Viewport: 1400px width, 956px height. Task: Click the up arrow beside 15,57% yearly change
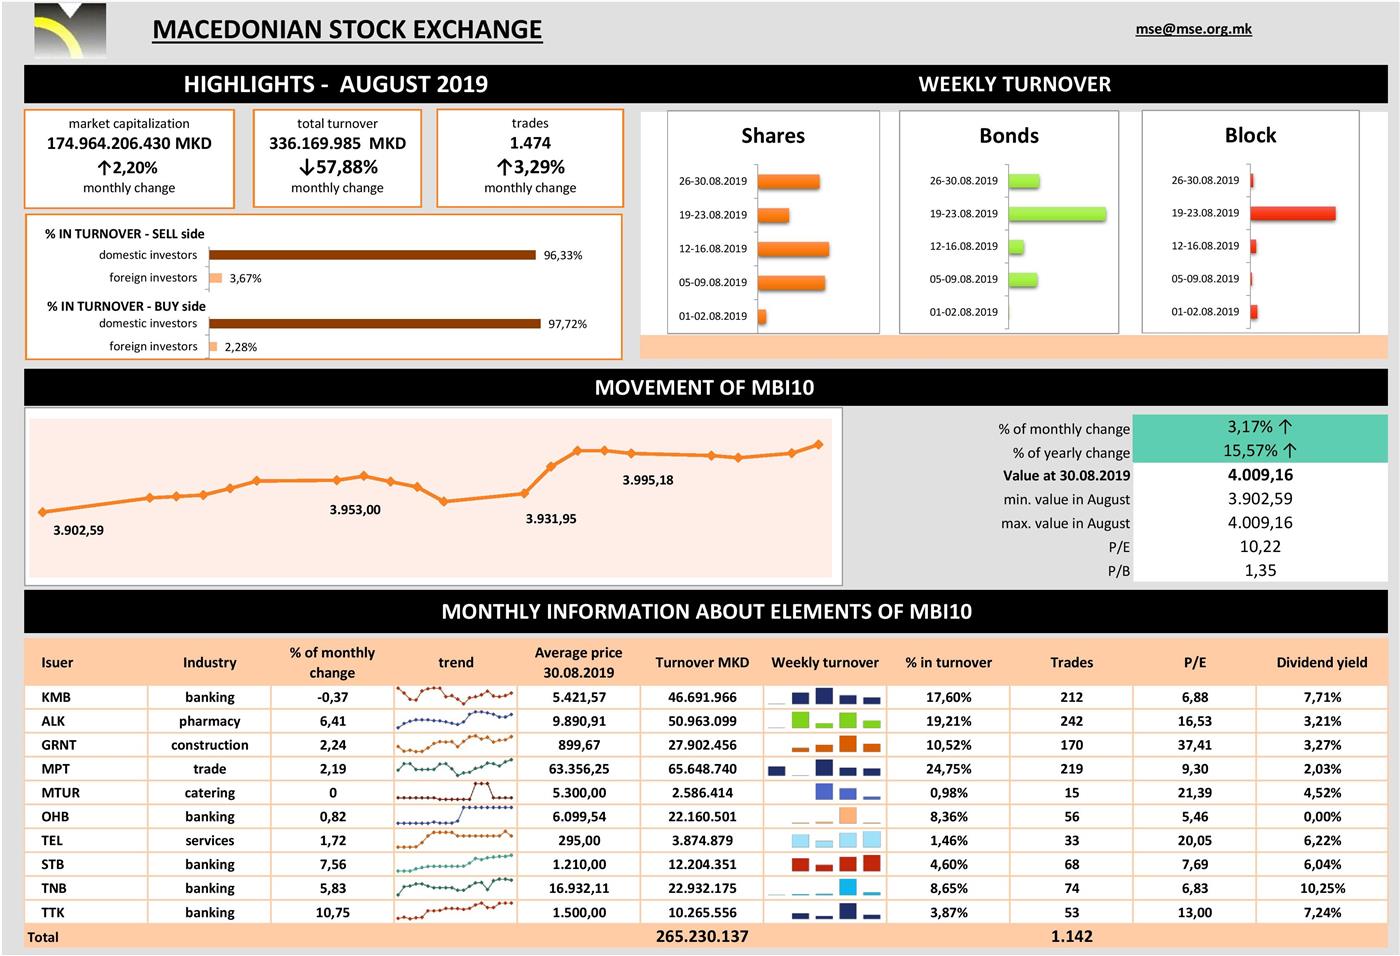[1289, 451]
